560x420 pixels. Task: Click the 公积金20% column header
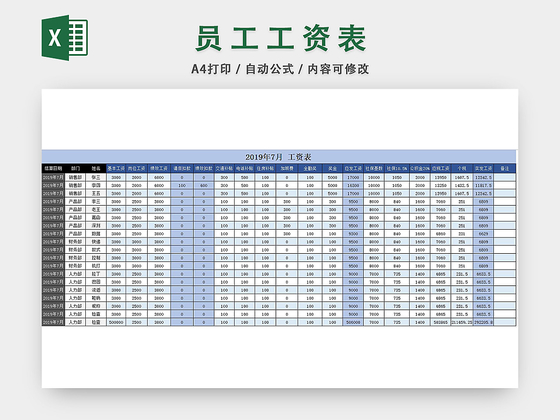click(x=420, y=168)
